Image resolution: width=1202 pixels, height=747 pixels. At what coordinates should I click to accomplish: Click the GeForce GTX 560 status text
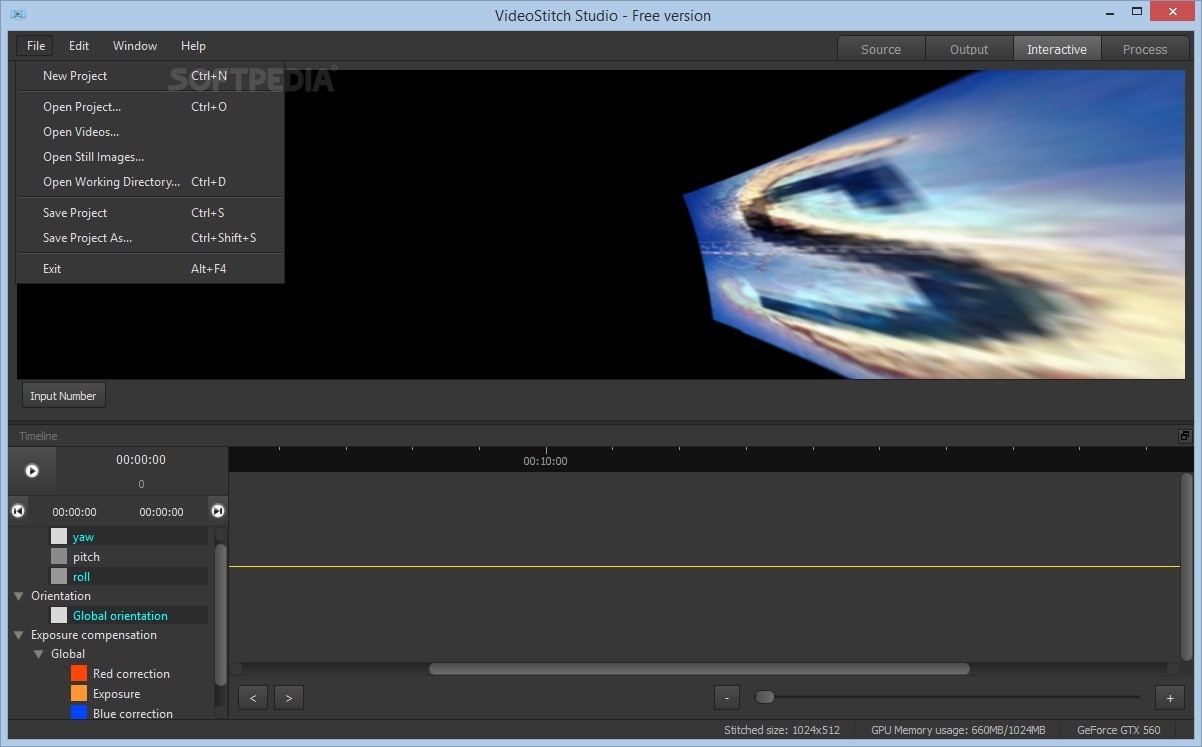coord(1119,730)
